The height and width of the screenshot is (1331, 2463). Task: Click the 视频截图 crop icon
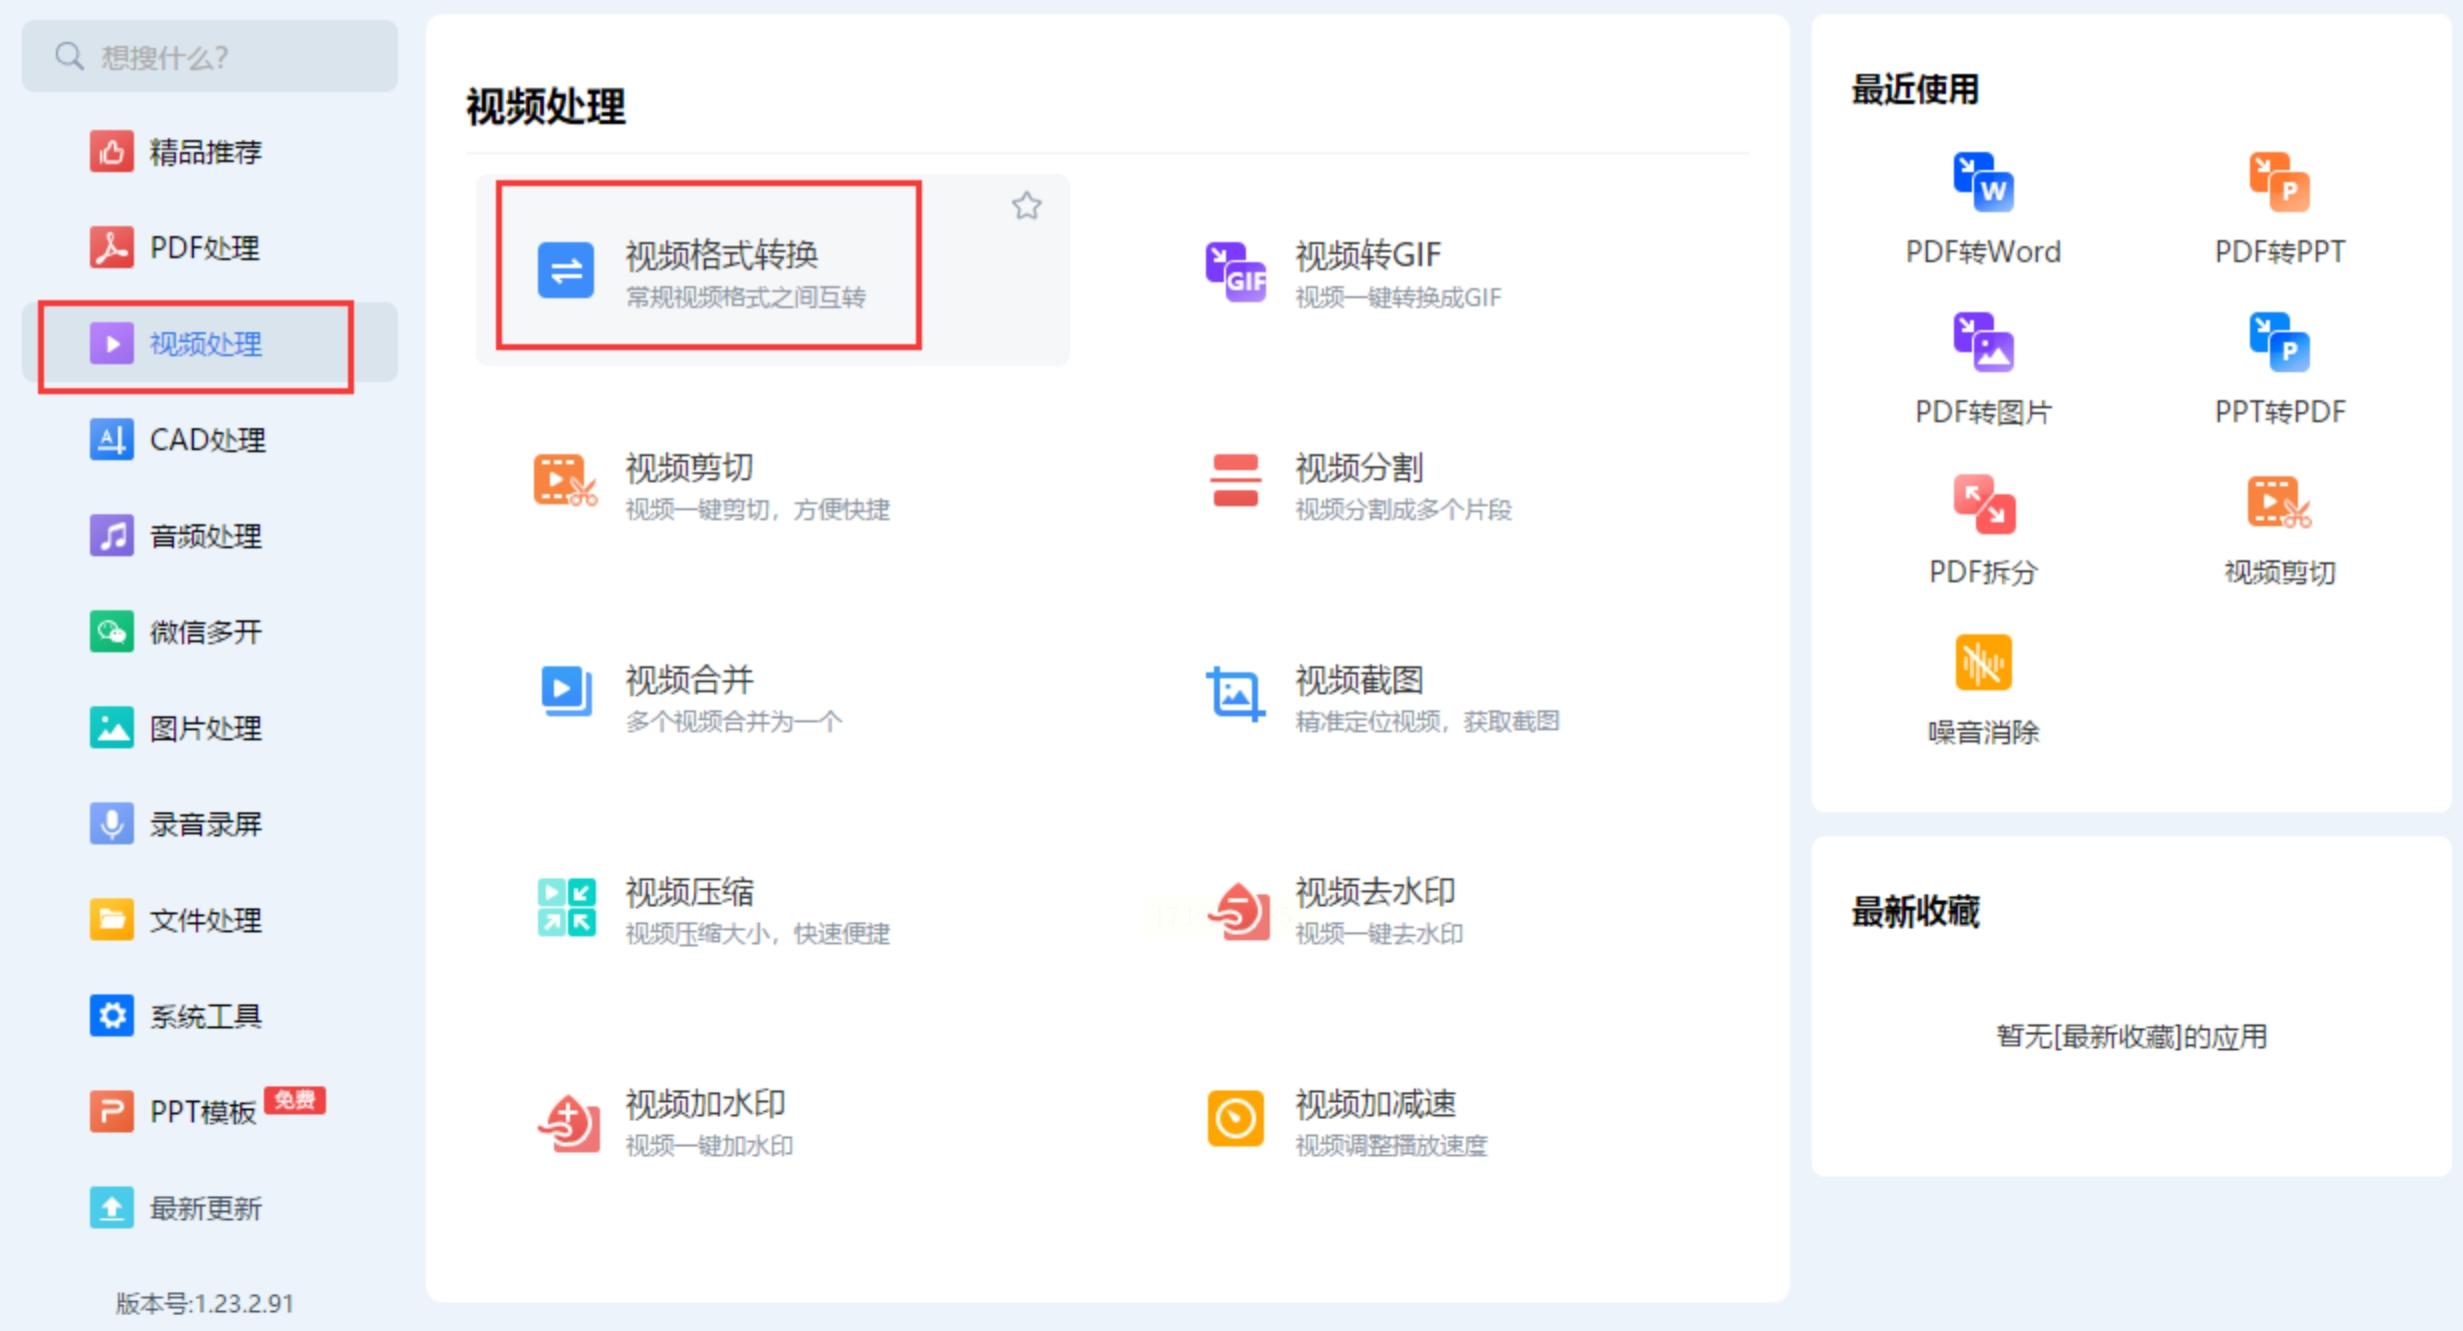1235,693
